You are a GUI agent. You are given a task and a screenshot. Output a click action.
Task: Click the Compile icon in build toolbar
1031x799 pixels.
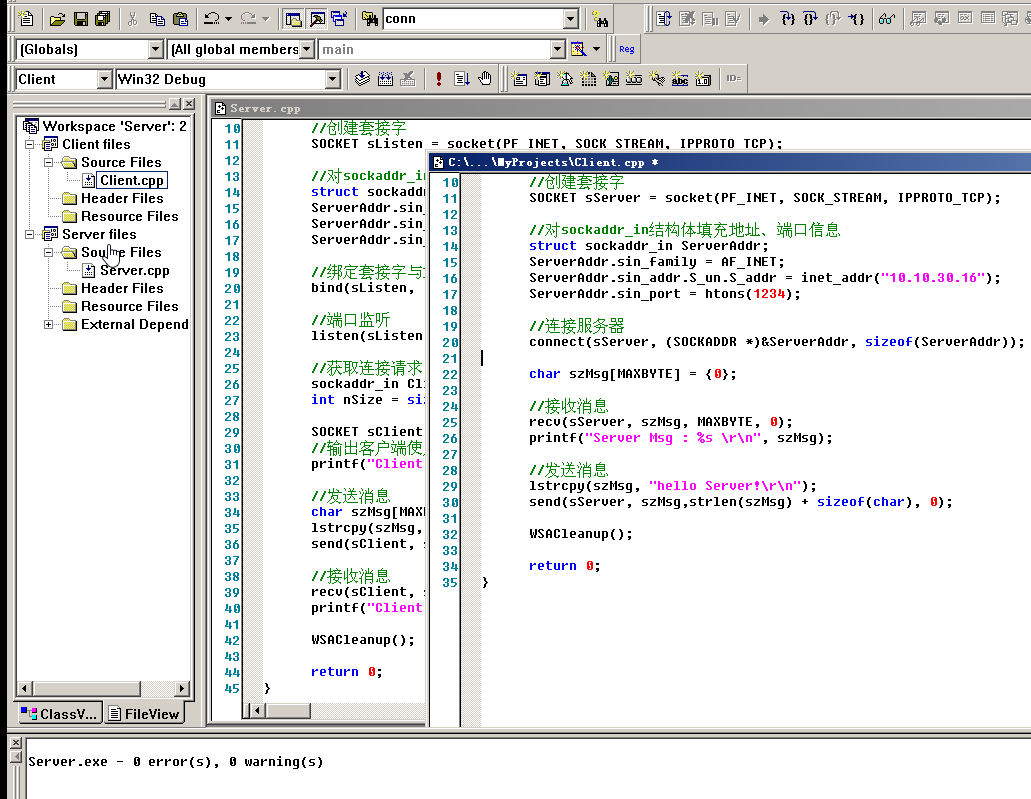[x=361, y=79]
